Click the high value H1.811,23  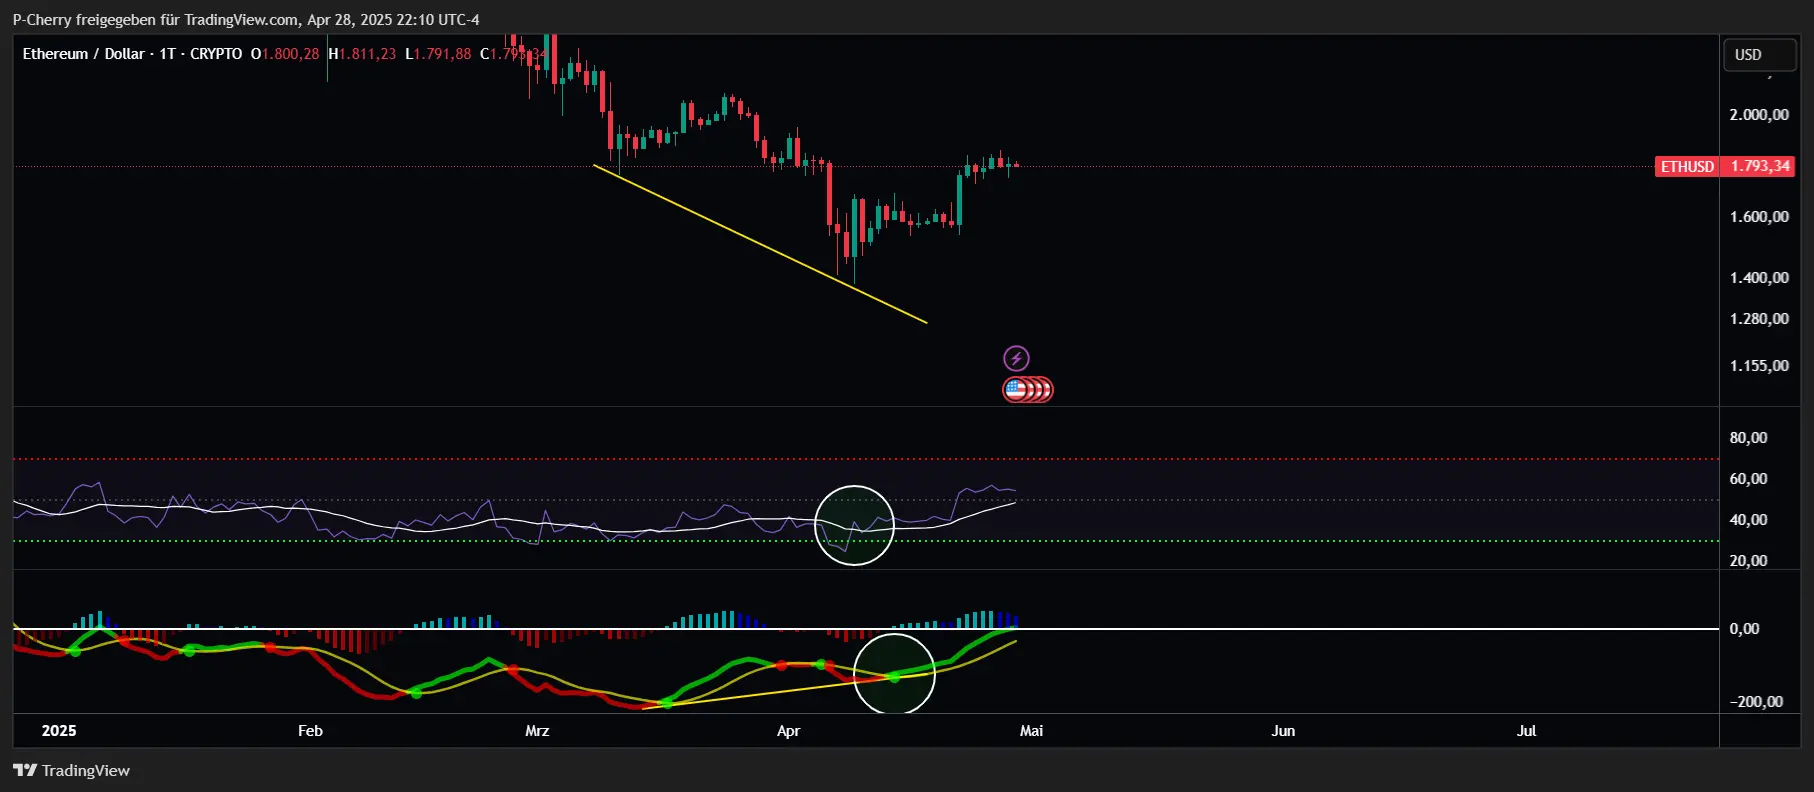coord(362,54)
